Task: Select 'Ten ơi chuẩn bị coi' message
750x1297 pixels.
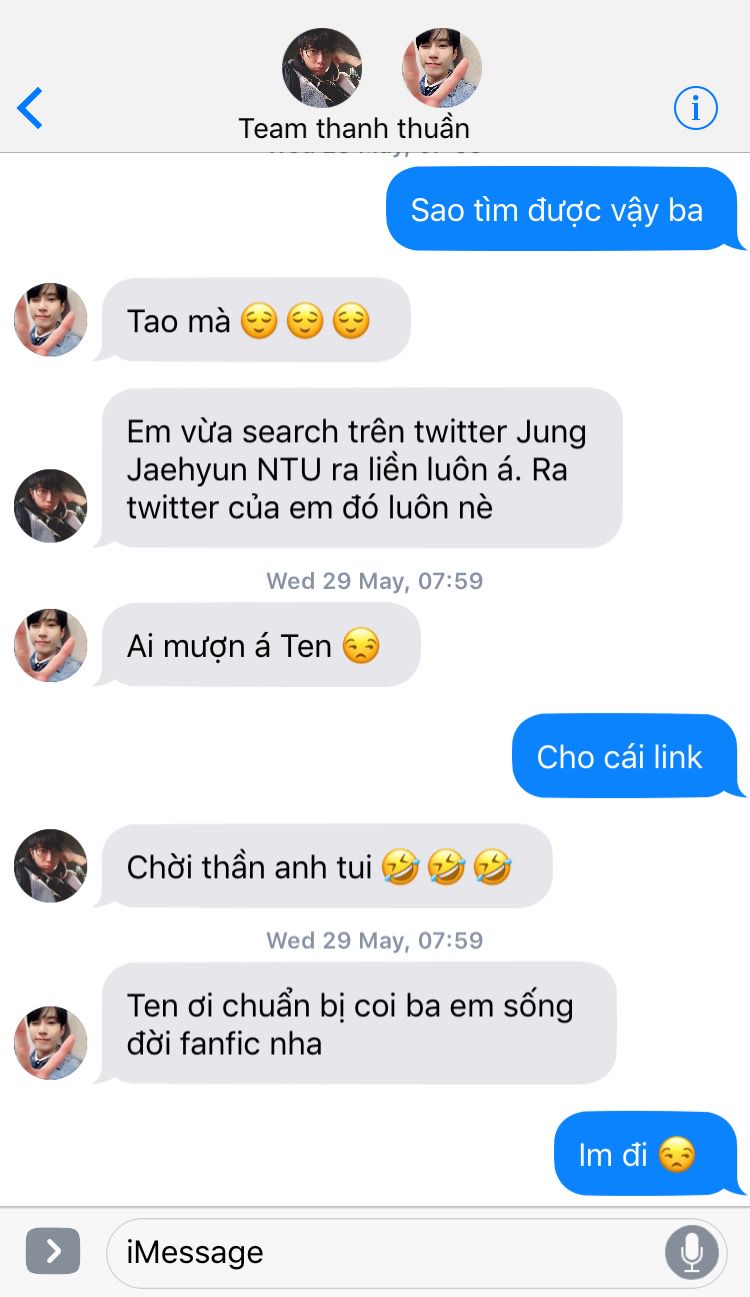Action: pos(356,1024)
